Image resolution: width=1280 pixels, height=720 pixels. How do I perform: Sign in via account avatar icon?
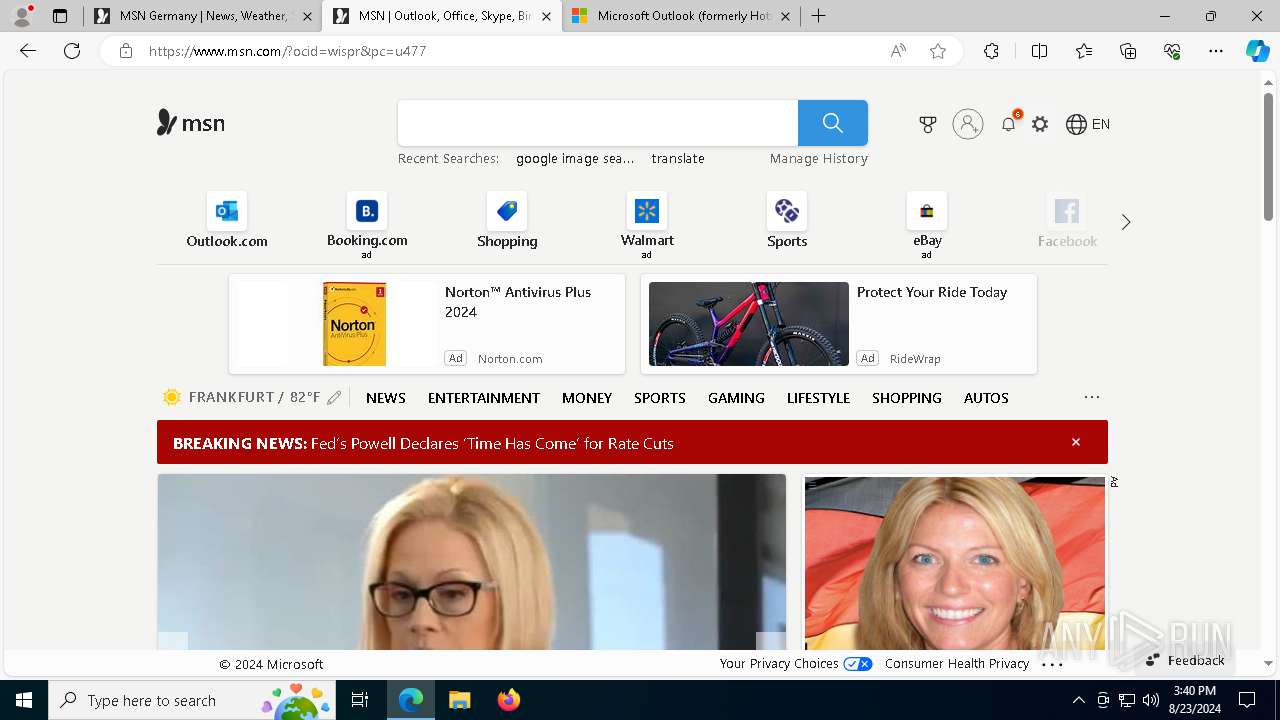coord(967,124)
